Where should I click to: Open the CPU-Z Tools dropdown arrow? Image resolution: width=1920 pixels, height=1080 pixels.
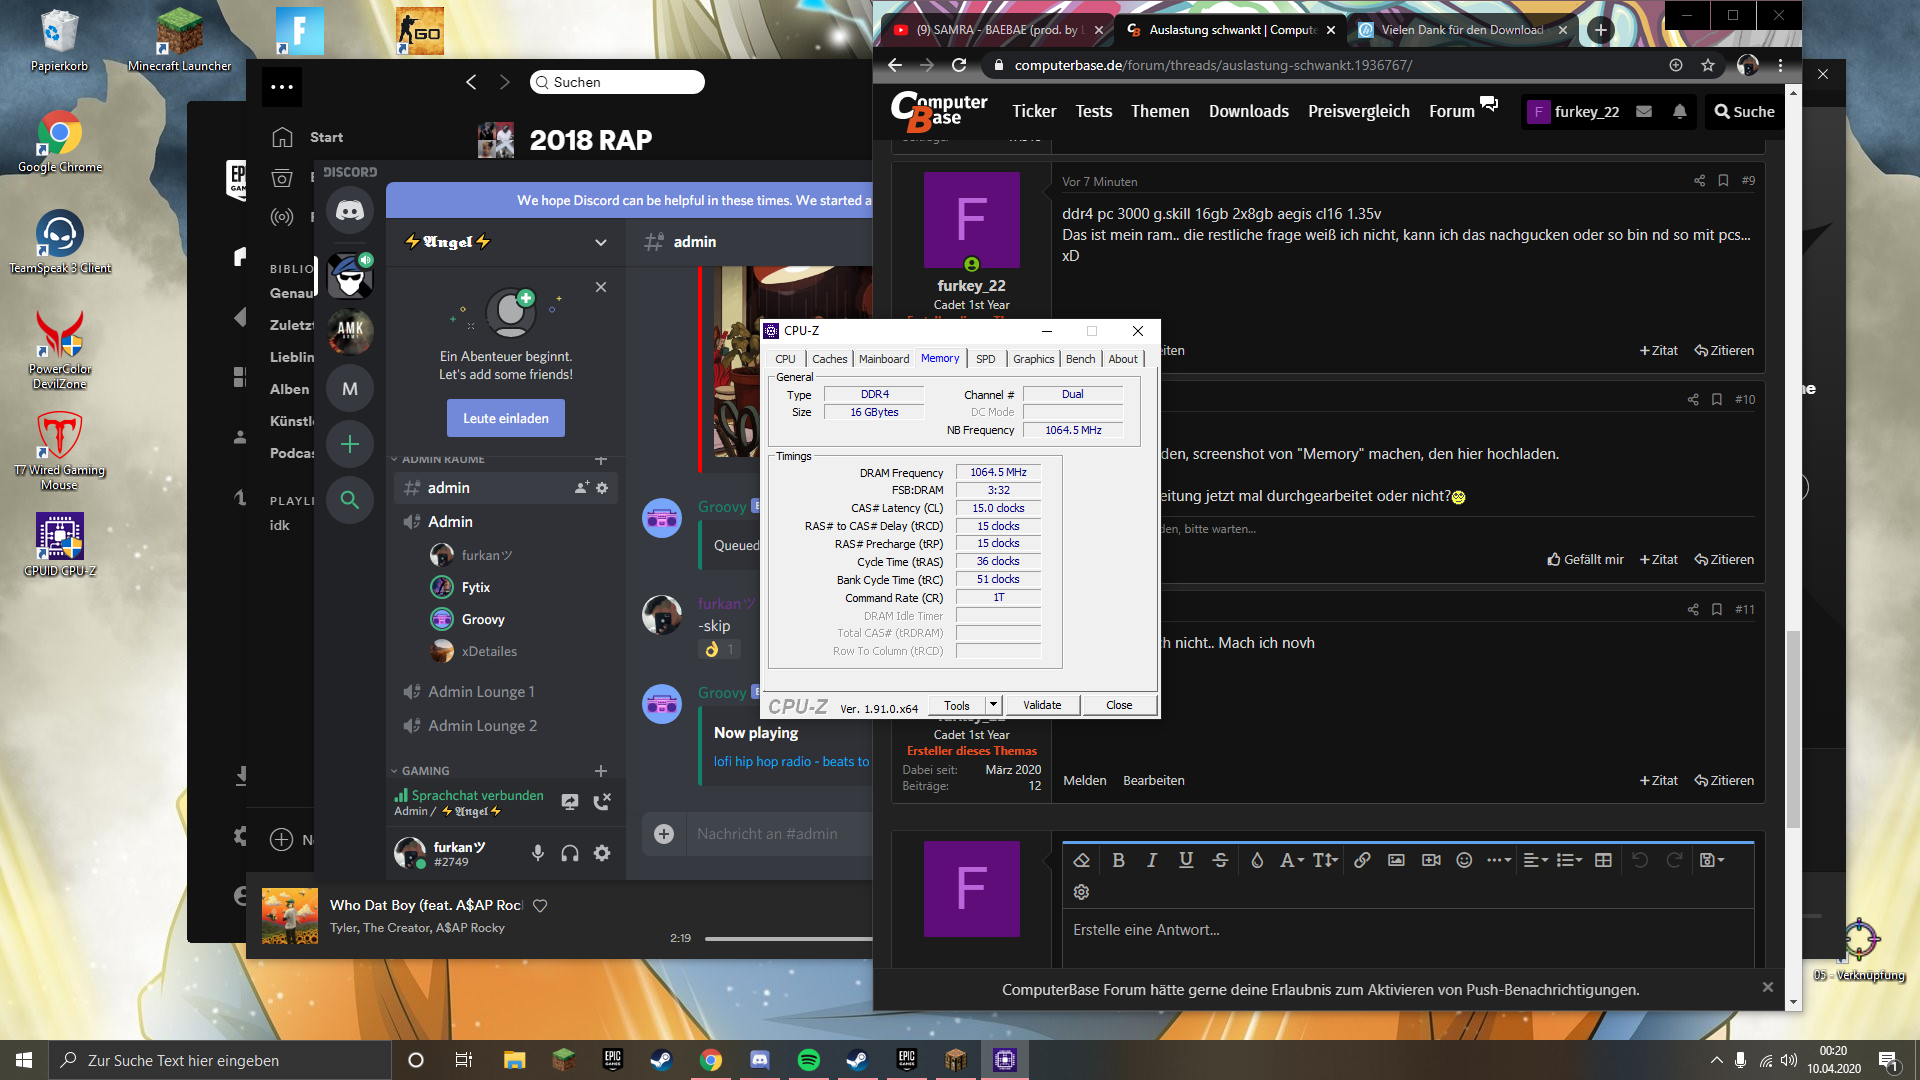[x=993, y=705]
